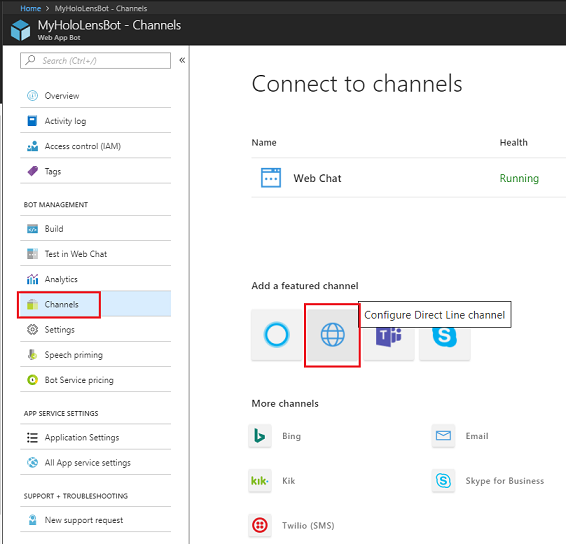Click the Activity log book icon

pos(32,121)
